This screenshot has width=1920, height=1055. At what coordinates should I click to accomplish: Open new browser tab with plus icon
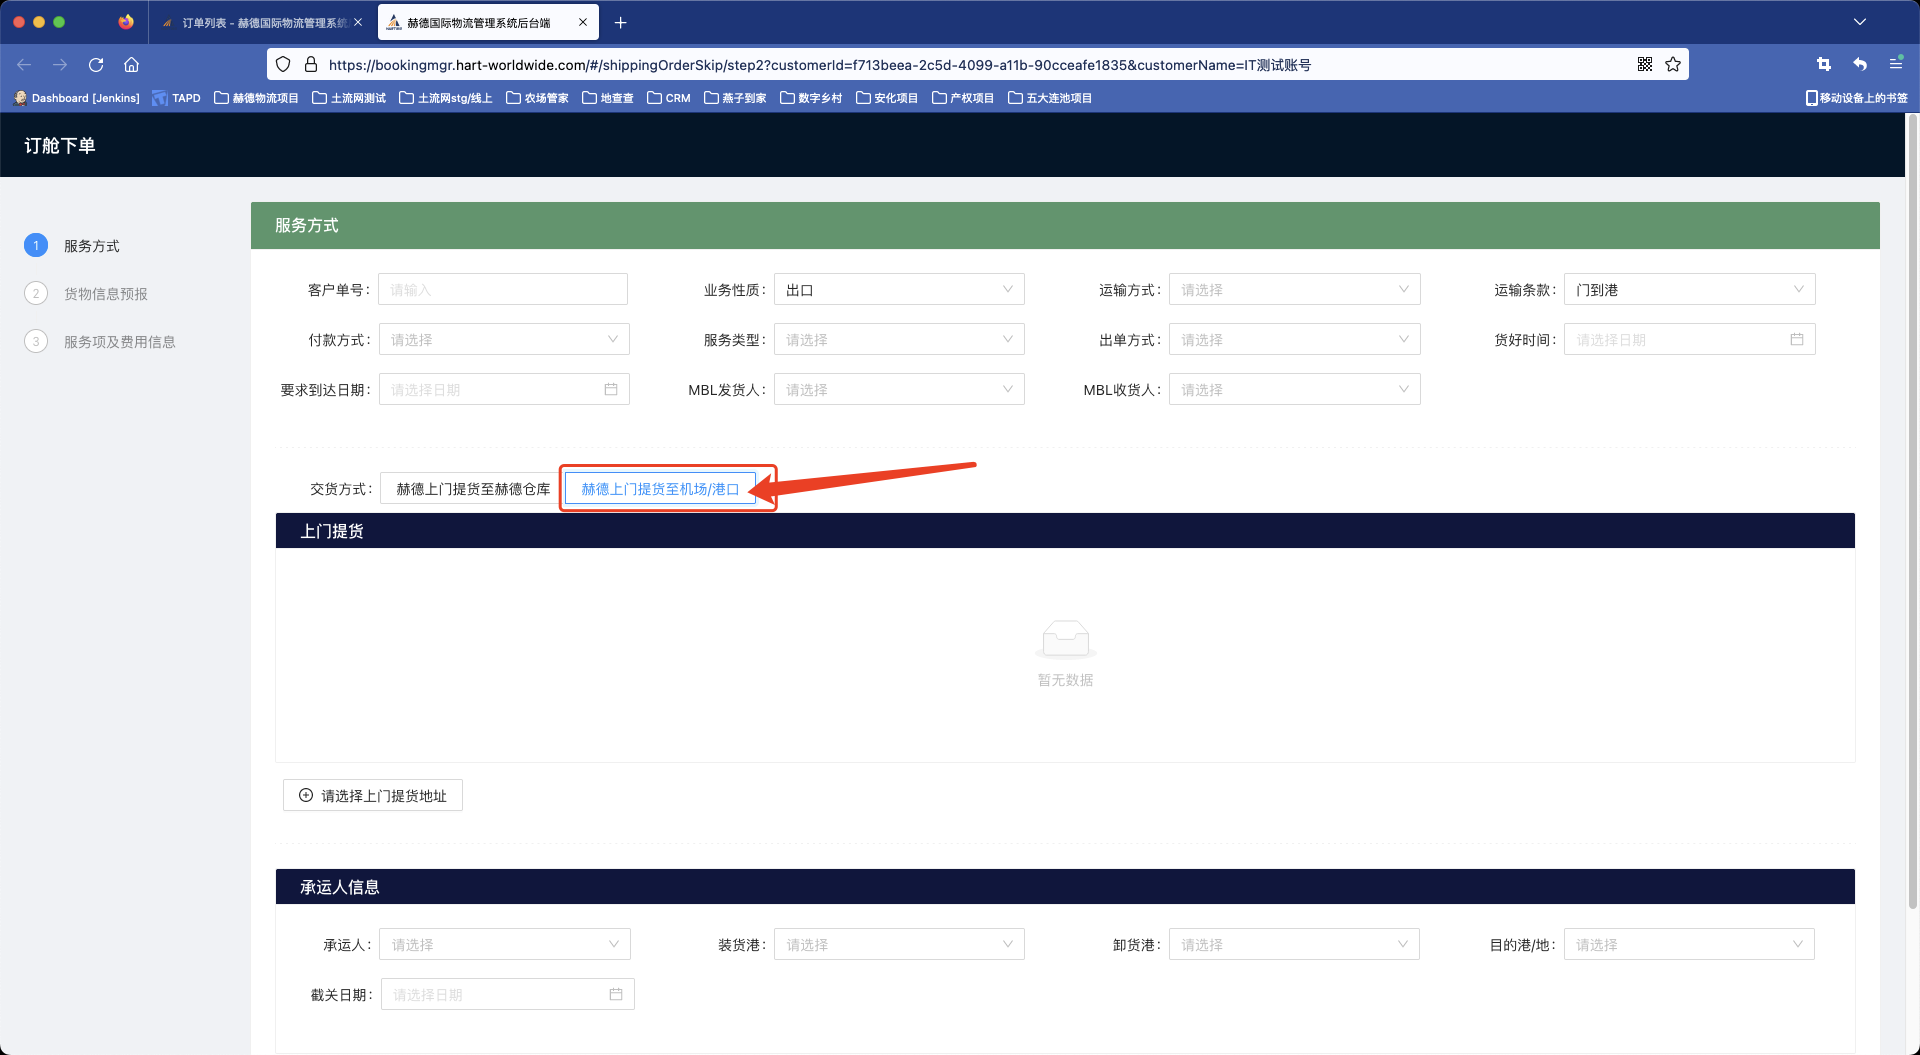[x=620, y=22]
